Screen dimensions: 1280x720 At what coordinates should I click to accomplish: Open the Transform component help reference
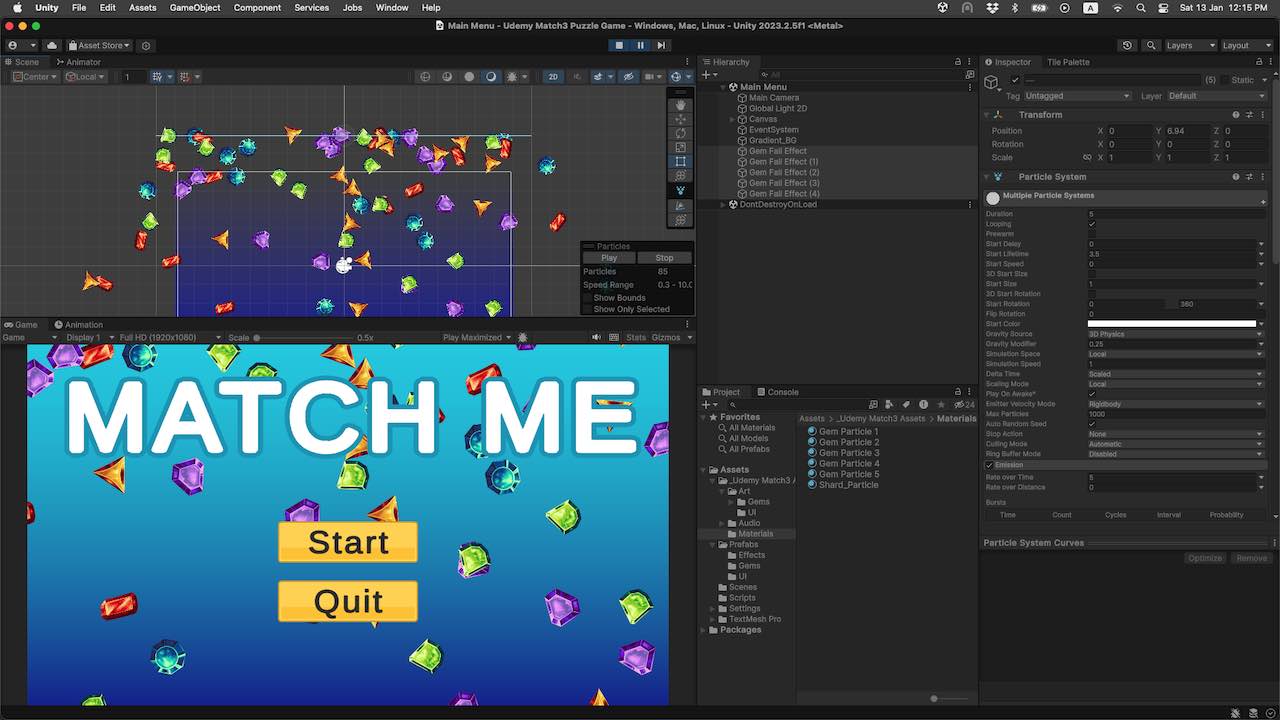point(1236,115)
